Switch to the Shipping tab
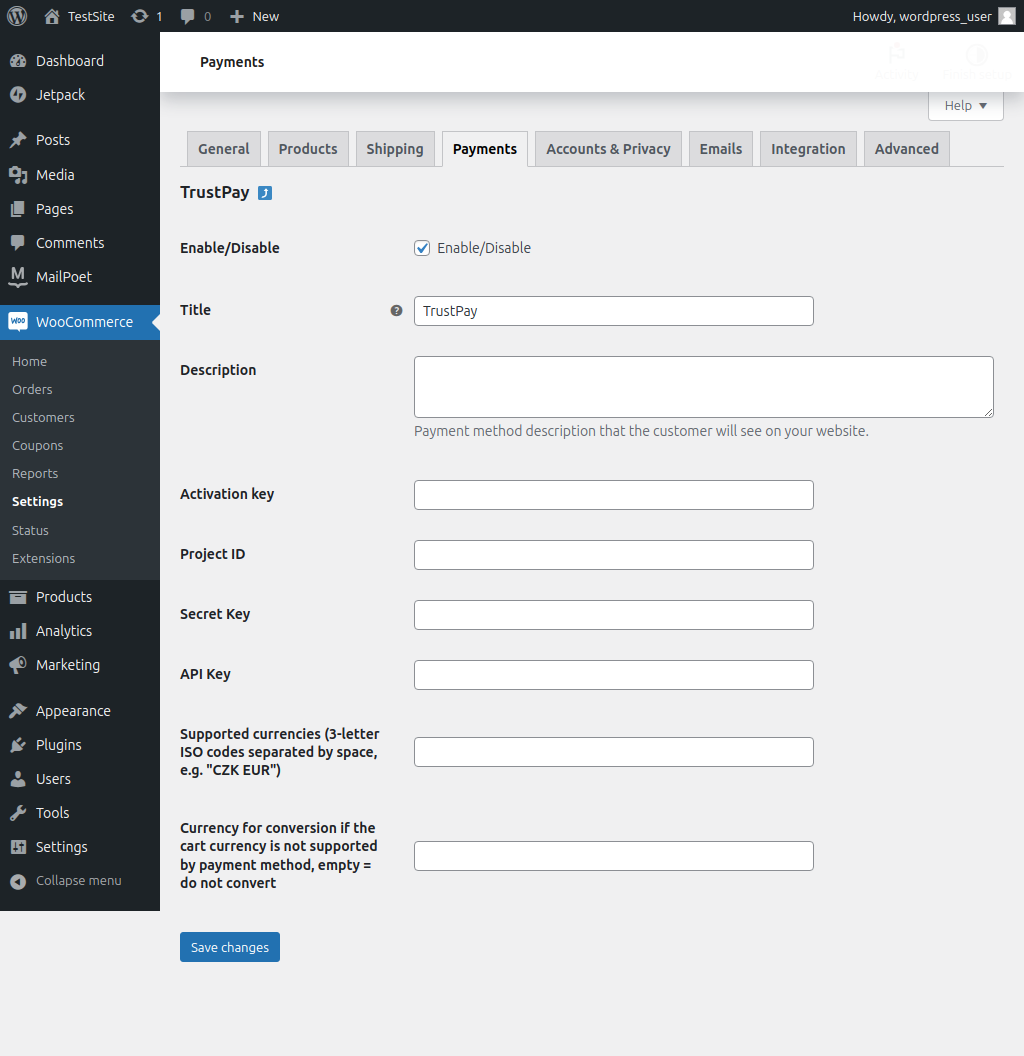Screen dimensions: 1024x1056 [395, 149]
